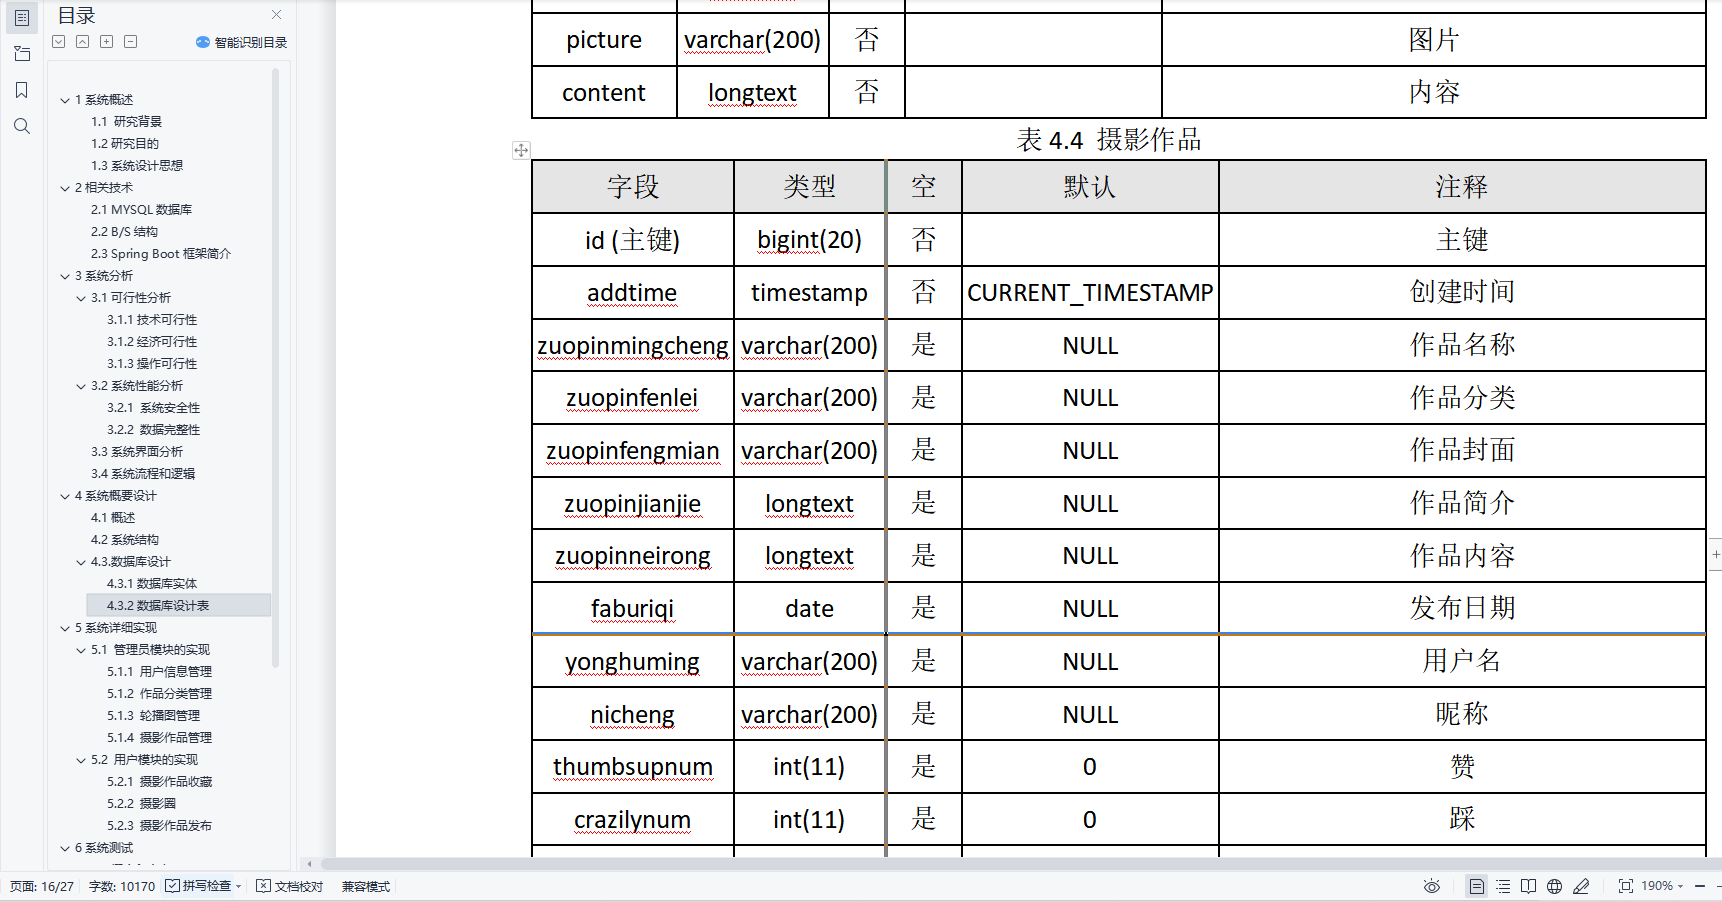The height and width of the screenshot is (902, 1722).
Task: Switch to reading mode book icon
Action: [1529, 886]
